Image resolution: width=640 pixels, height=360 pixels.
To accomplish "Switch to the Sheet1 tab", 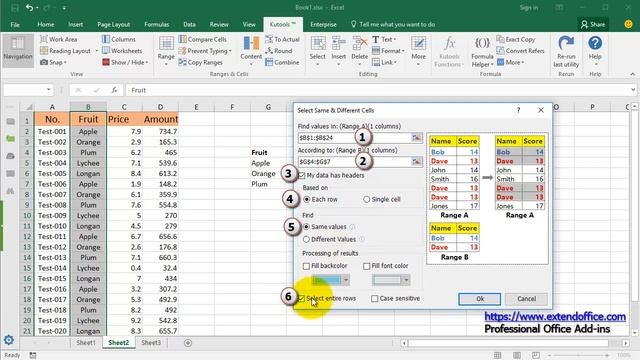I will pyautogui.click(x=86, y=342).
